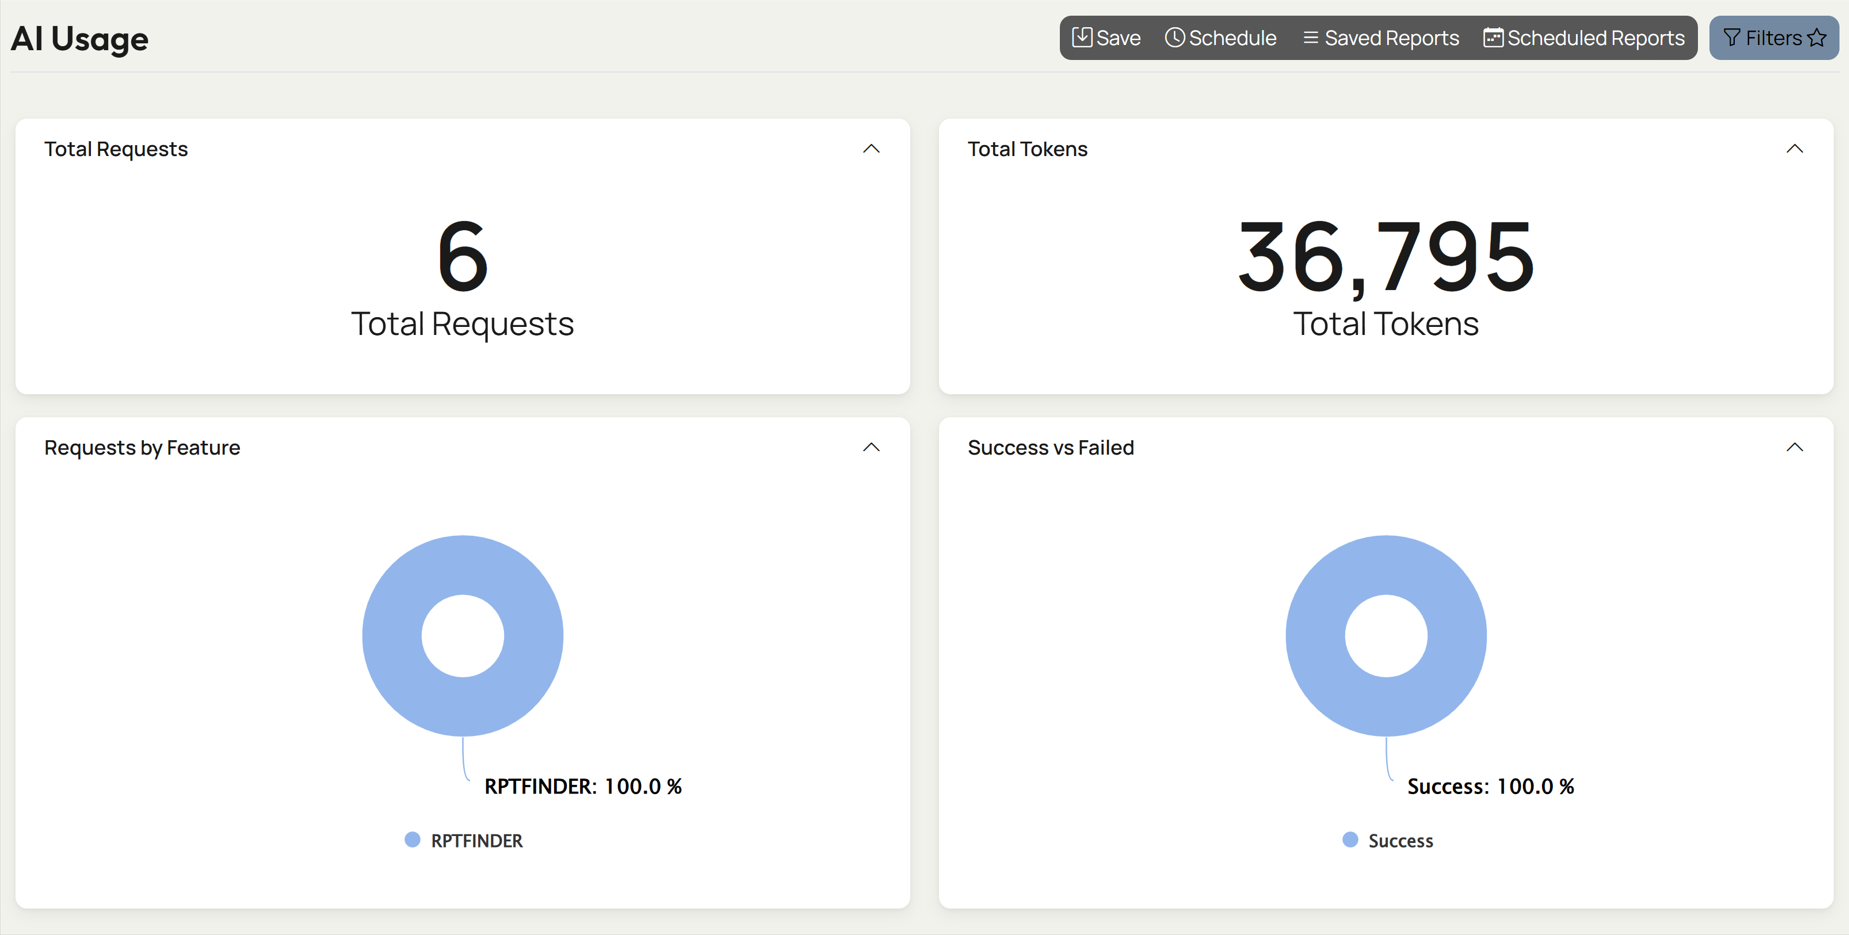Click the number 6 requests value

tap(463, 257)
